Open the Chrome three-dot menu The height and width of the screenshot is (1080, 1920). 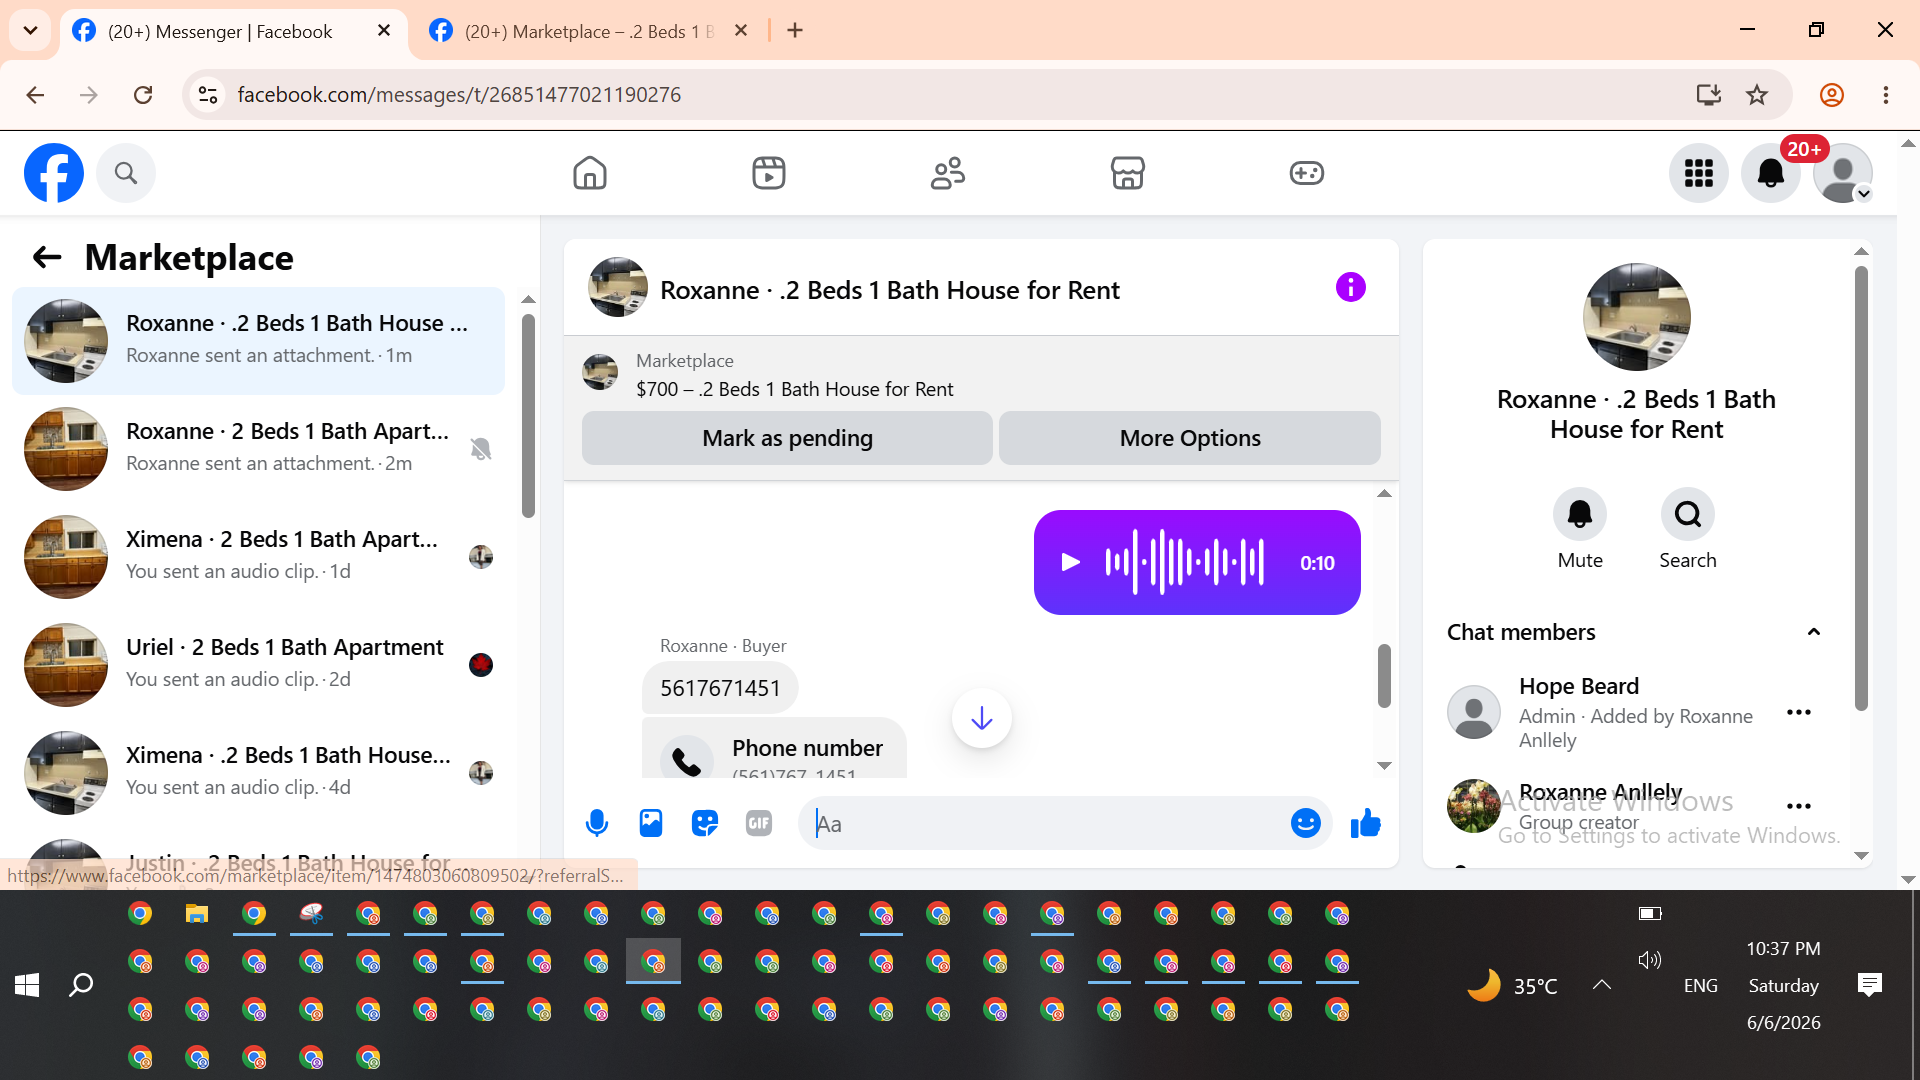pyautogui.click(x=1886, y=95)
